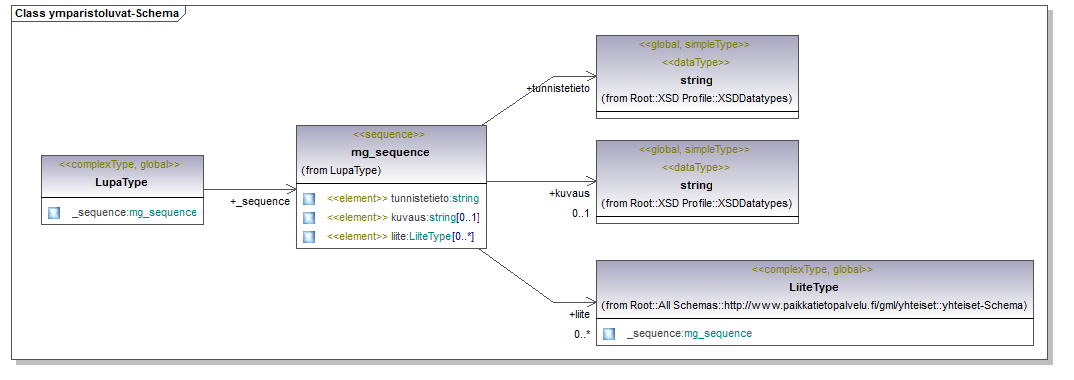Screen dimensions: 1074x380
Task: Click the attribute icon in the LiiteType class box
Action: (609, 333)
